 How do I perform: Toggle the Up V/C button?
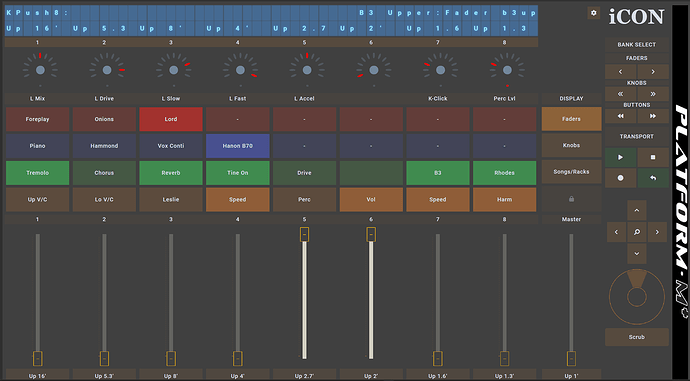click(x=37, y=200)
